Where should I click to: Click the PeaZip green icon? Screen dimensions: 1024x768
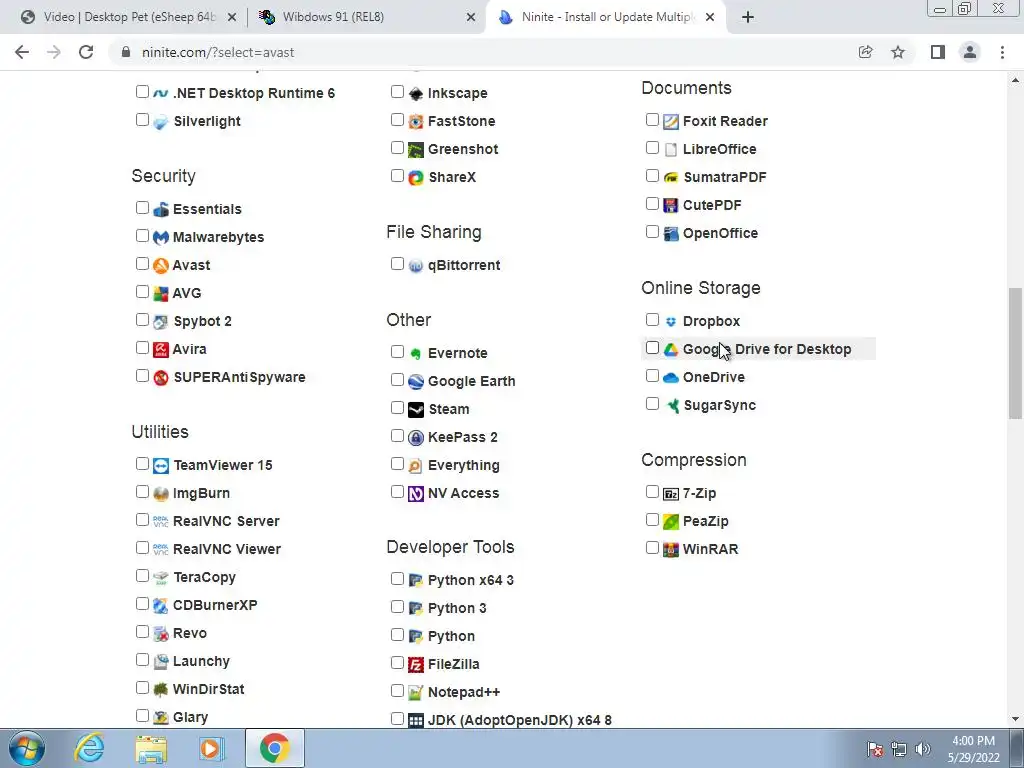pyautogui.click(x=671, y=521)
